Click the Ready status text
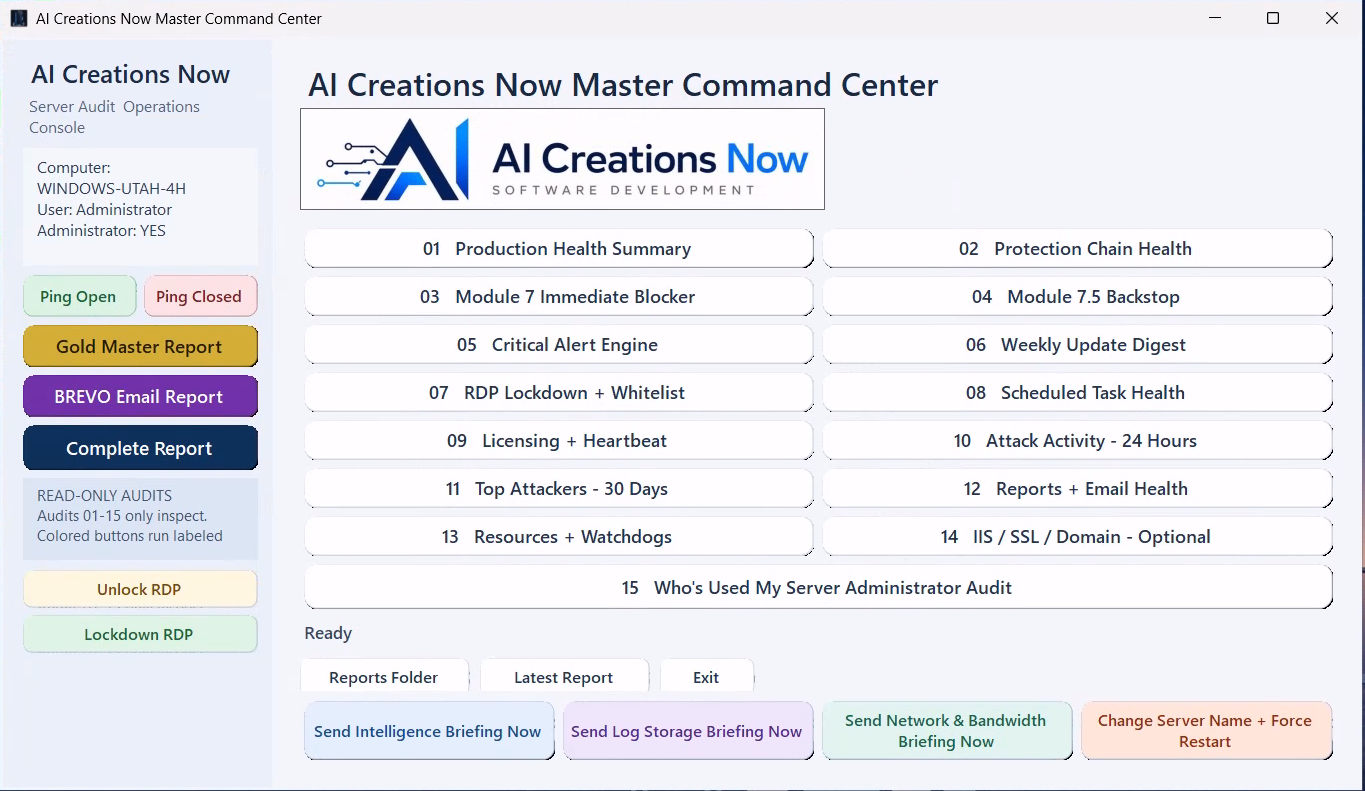This screenshot has height=791, width=1365. pyautogui.click(x=328, y=633)
